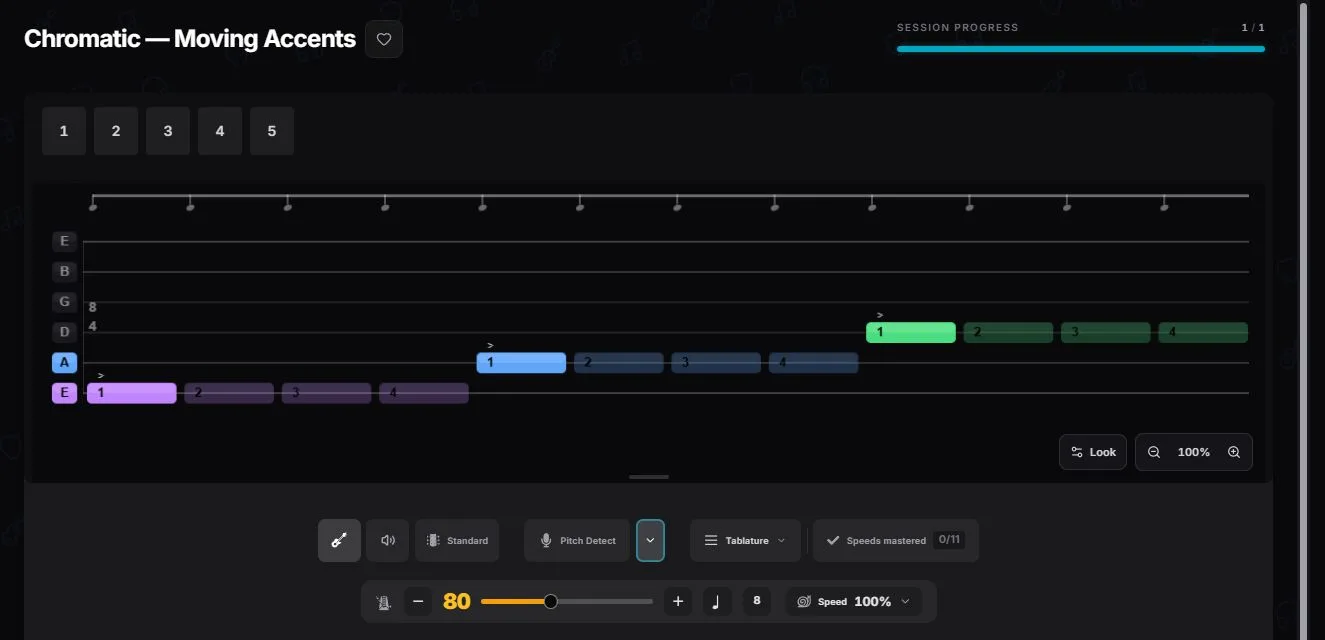Viewport: 1325px width, 640px height.
Task: Click the tempo slider handle
Action: click(x=550, y=601)
